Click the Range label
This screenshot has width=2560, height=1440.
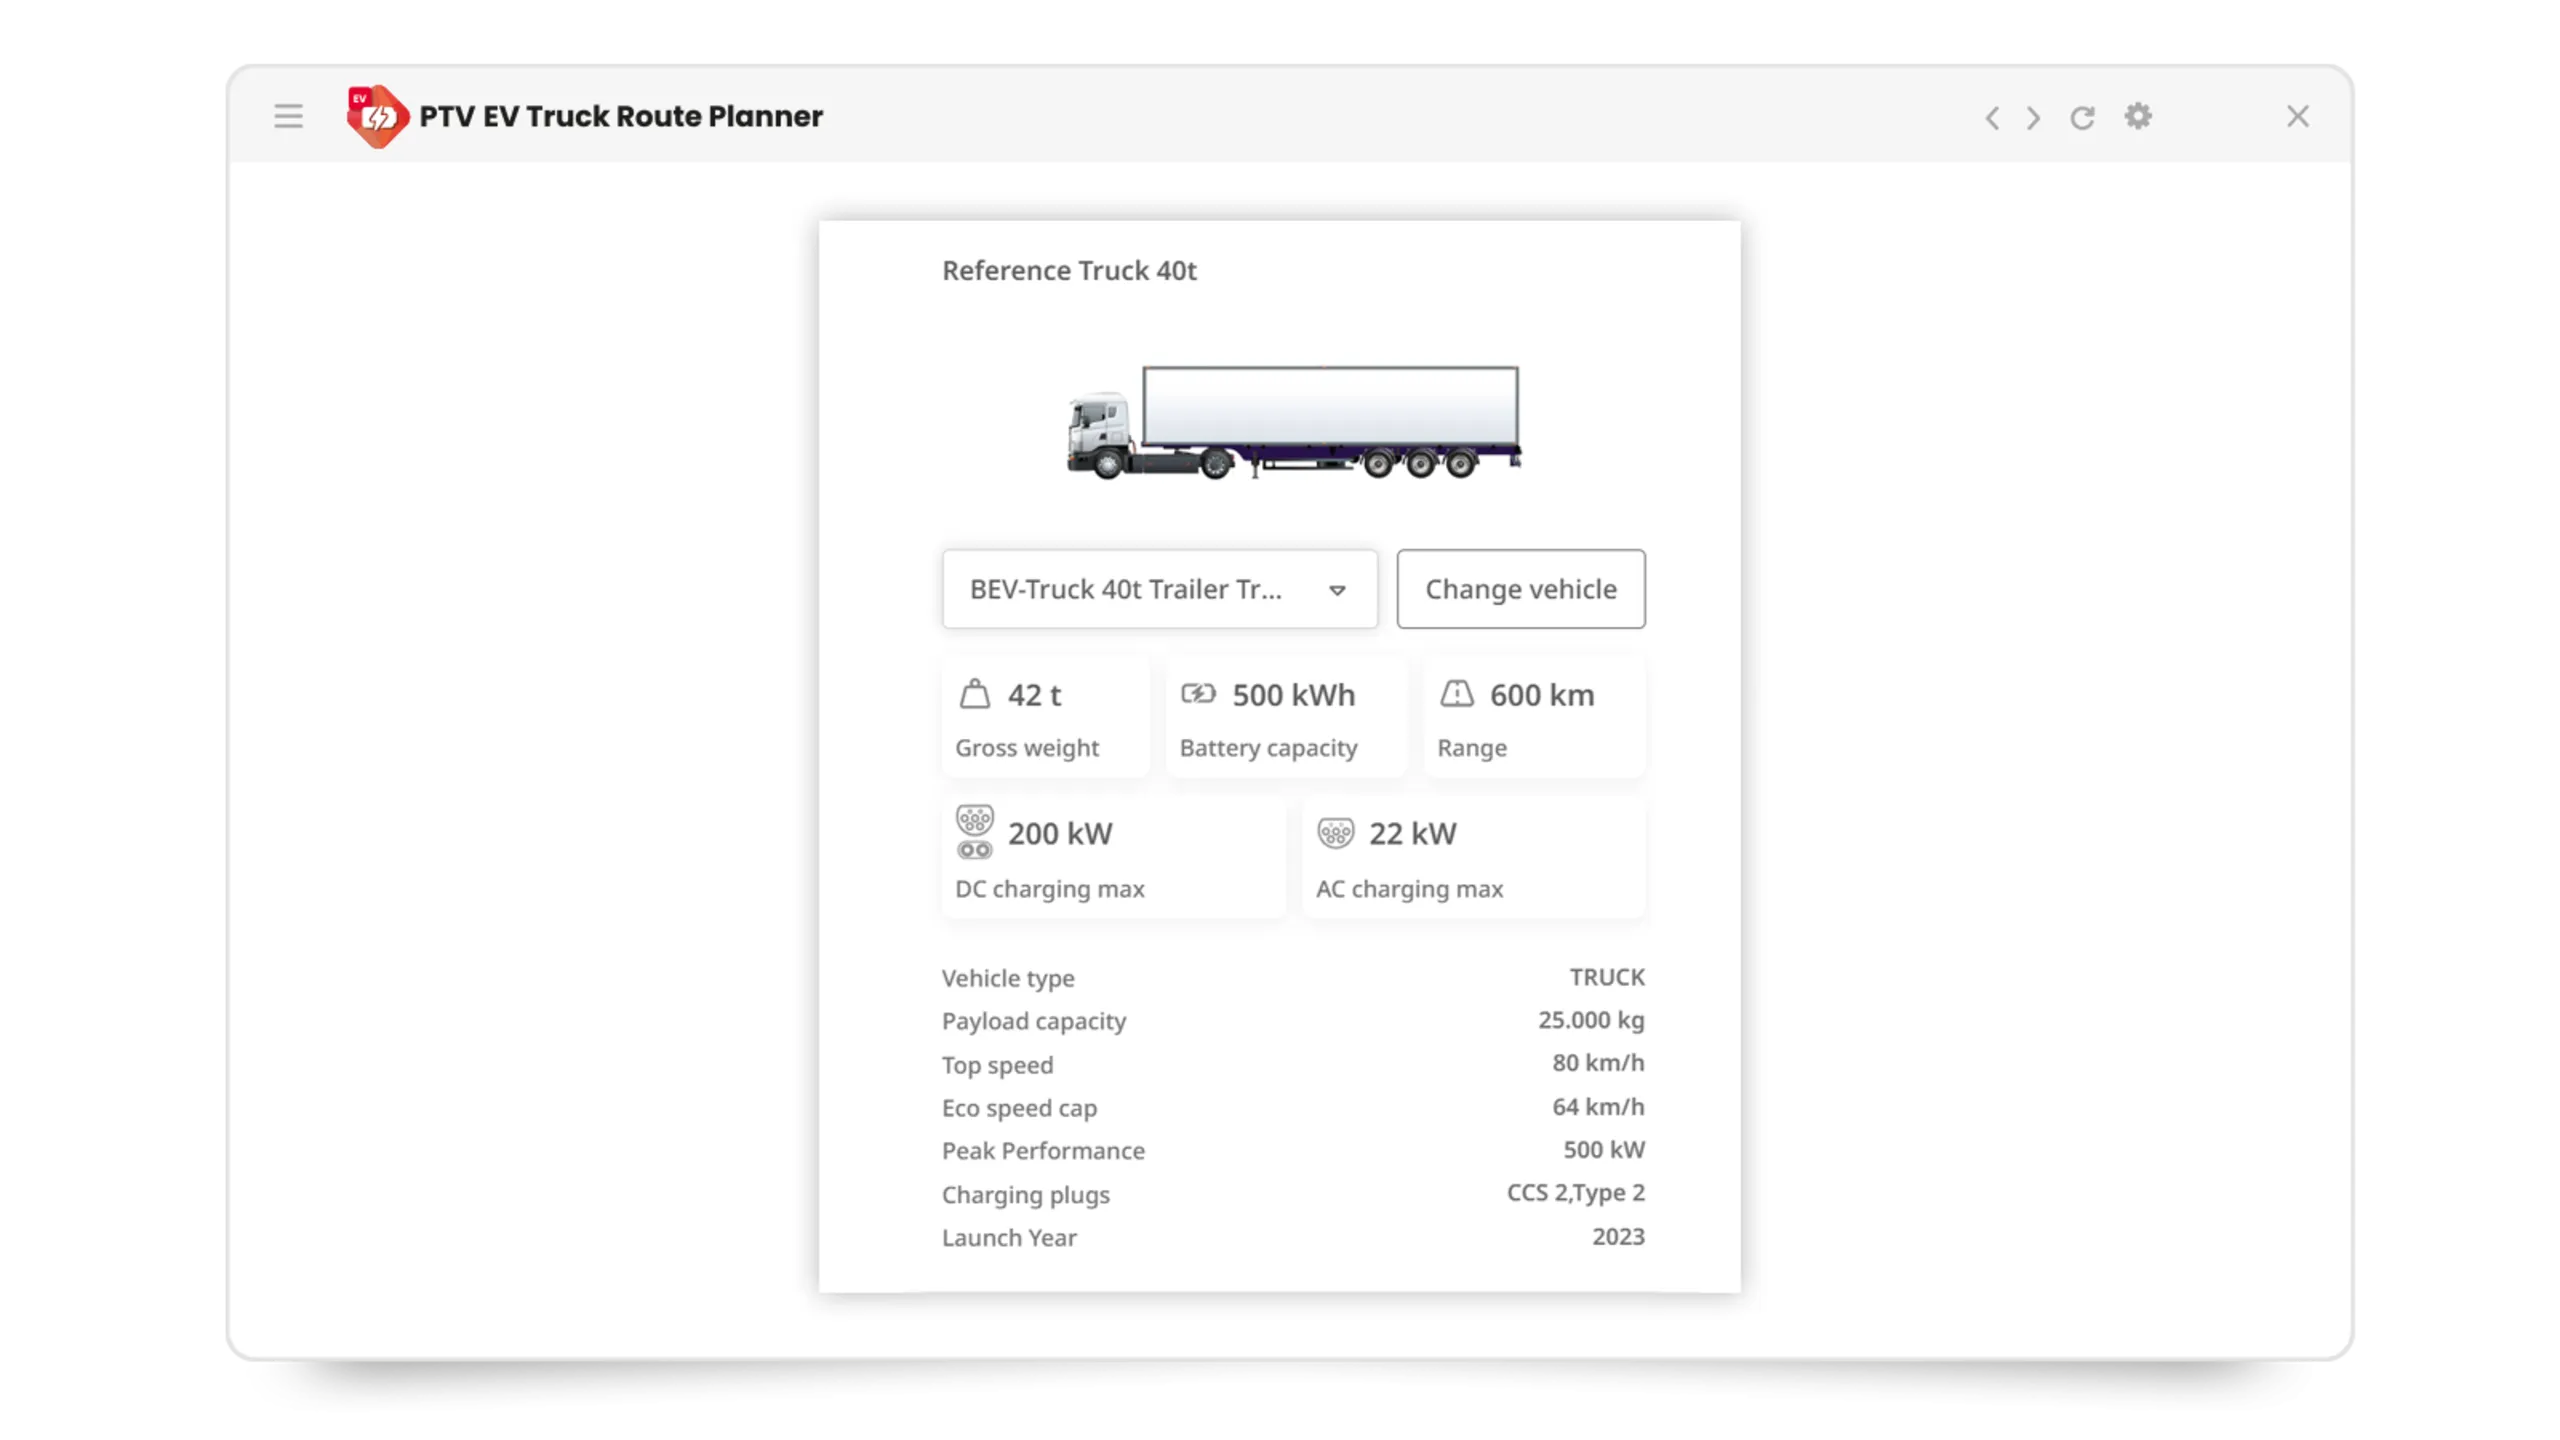pyautogui.click(x=1472, y=748)
